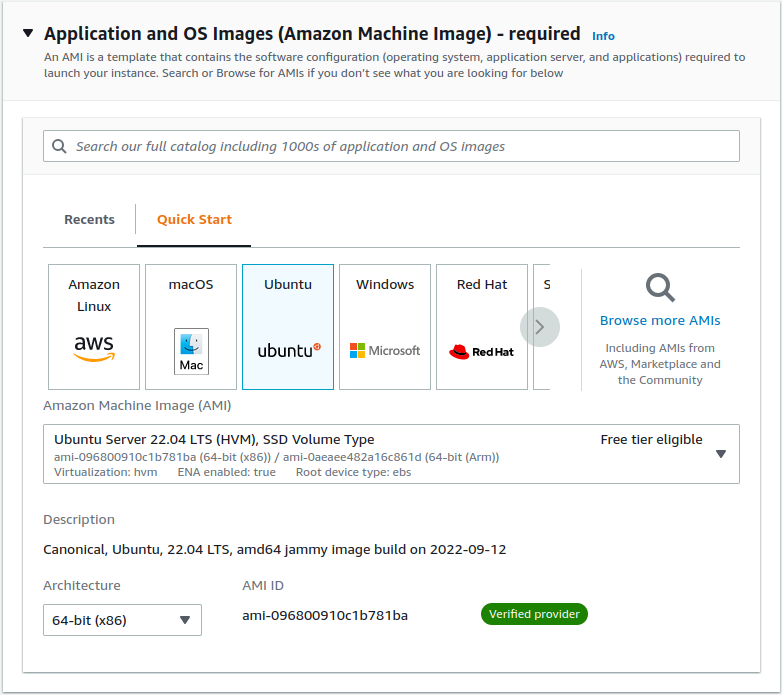Image resolution: width=782 pixels, height=695 pixels.
Task: Collapse the Application and OS Images section
Action: coord(28,33)
